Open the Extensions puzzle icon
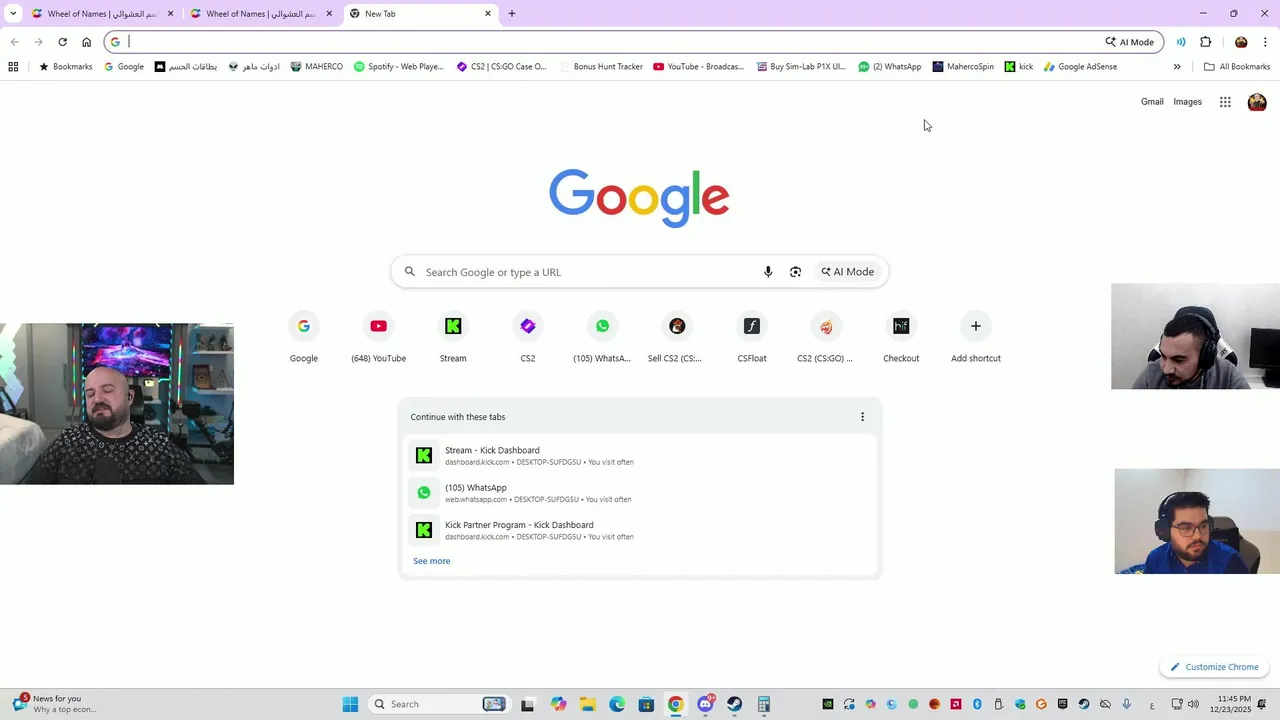This screenshot has width=1280, height=720. [x=1205, y=42]
